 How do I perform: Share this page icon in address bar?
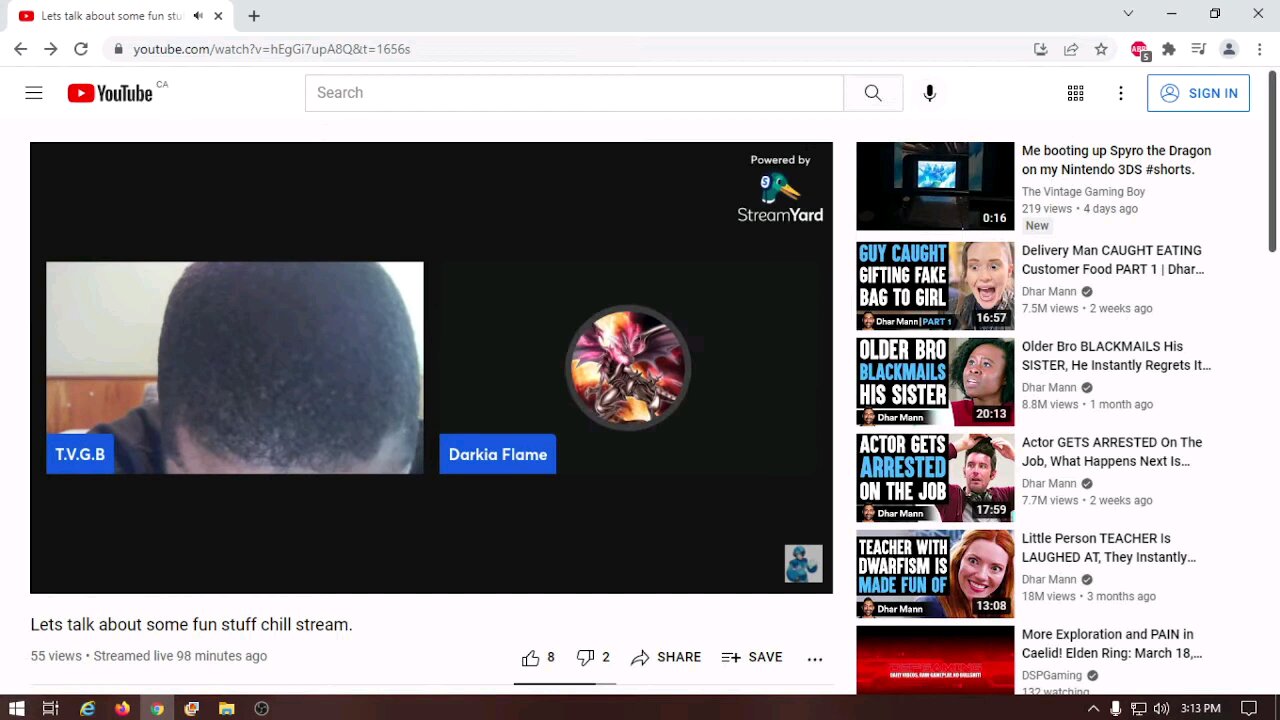(x=1071, y=49)
